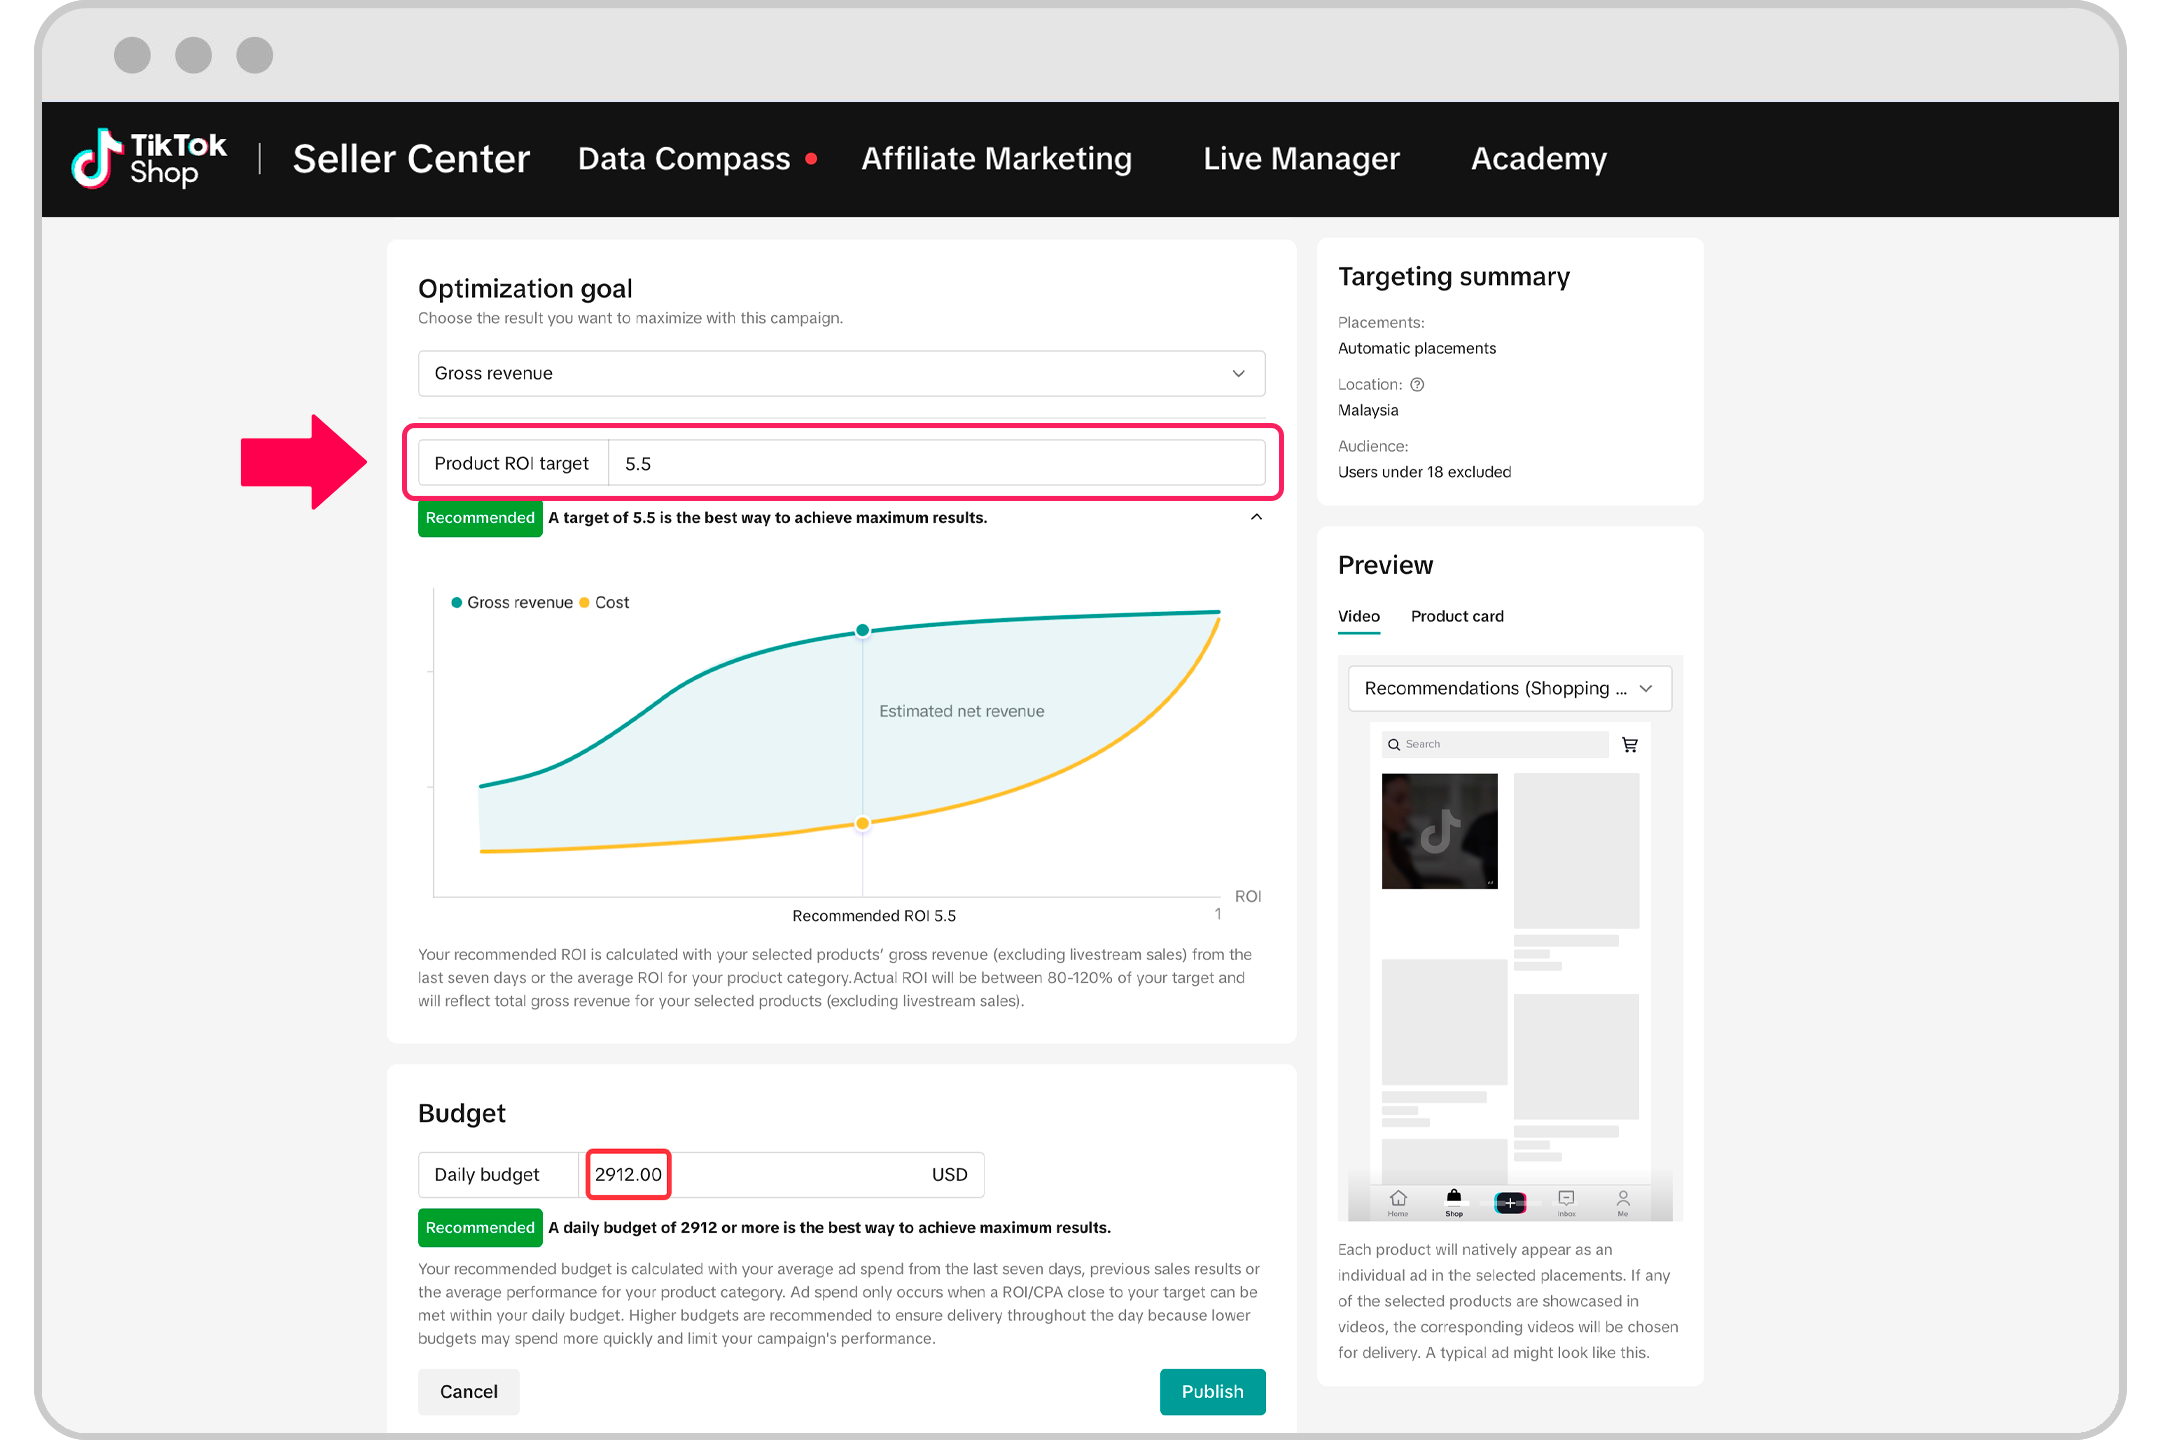The height and width of the screenshot is (1440, 2160).
Task: Open the Gross revenue optimization goal dropdown
Action: (1238, 373)
